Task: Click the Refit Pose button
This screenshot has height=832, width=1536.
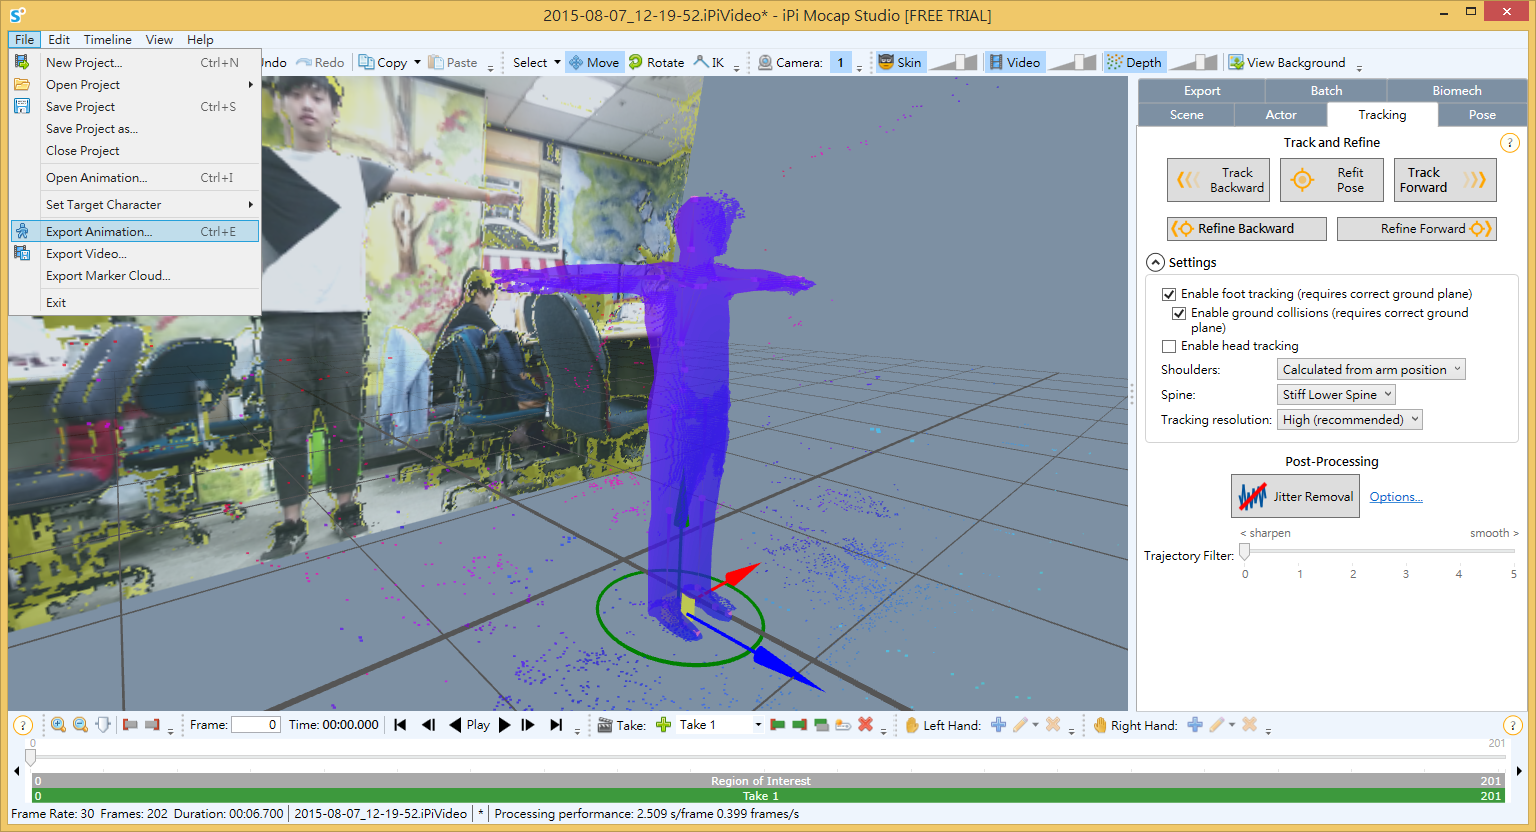Action: pos(1331,180)
